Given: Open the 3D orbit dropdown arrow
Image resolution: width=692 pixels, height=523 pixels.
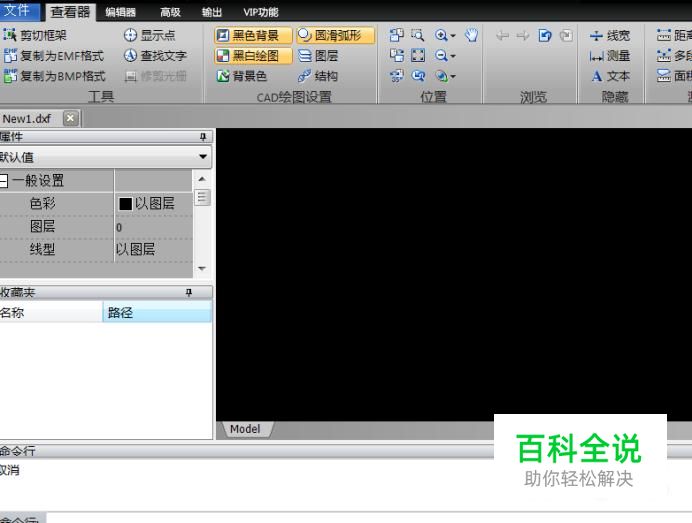Looking at the screenshot, I should (453, 76).
